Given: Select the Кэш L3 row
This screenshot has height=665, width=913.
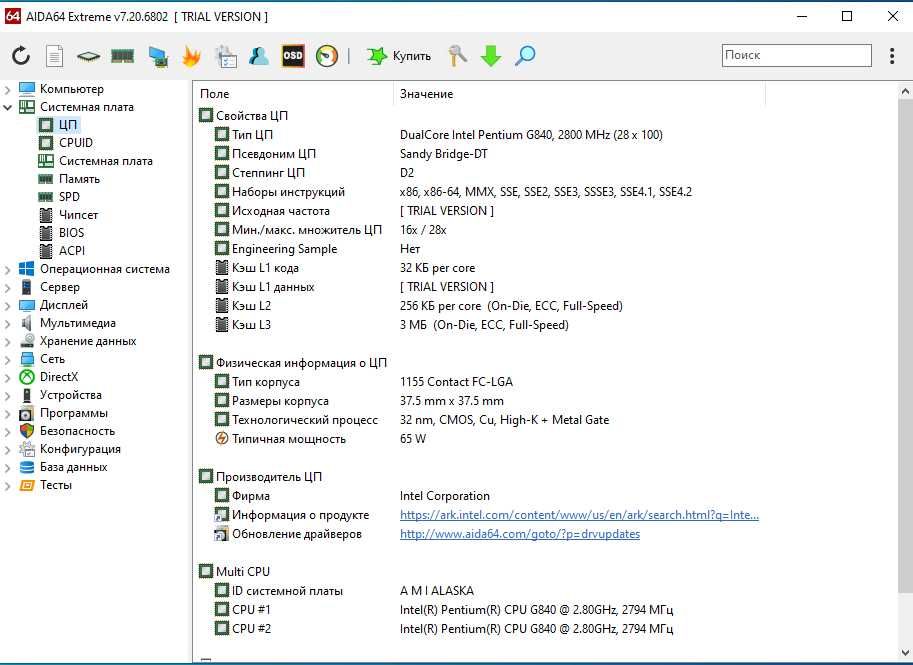Looking at the screenshot, I should pyautogui.click(x=392, y=324).
